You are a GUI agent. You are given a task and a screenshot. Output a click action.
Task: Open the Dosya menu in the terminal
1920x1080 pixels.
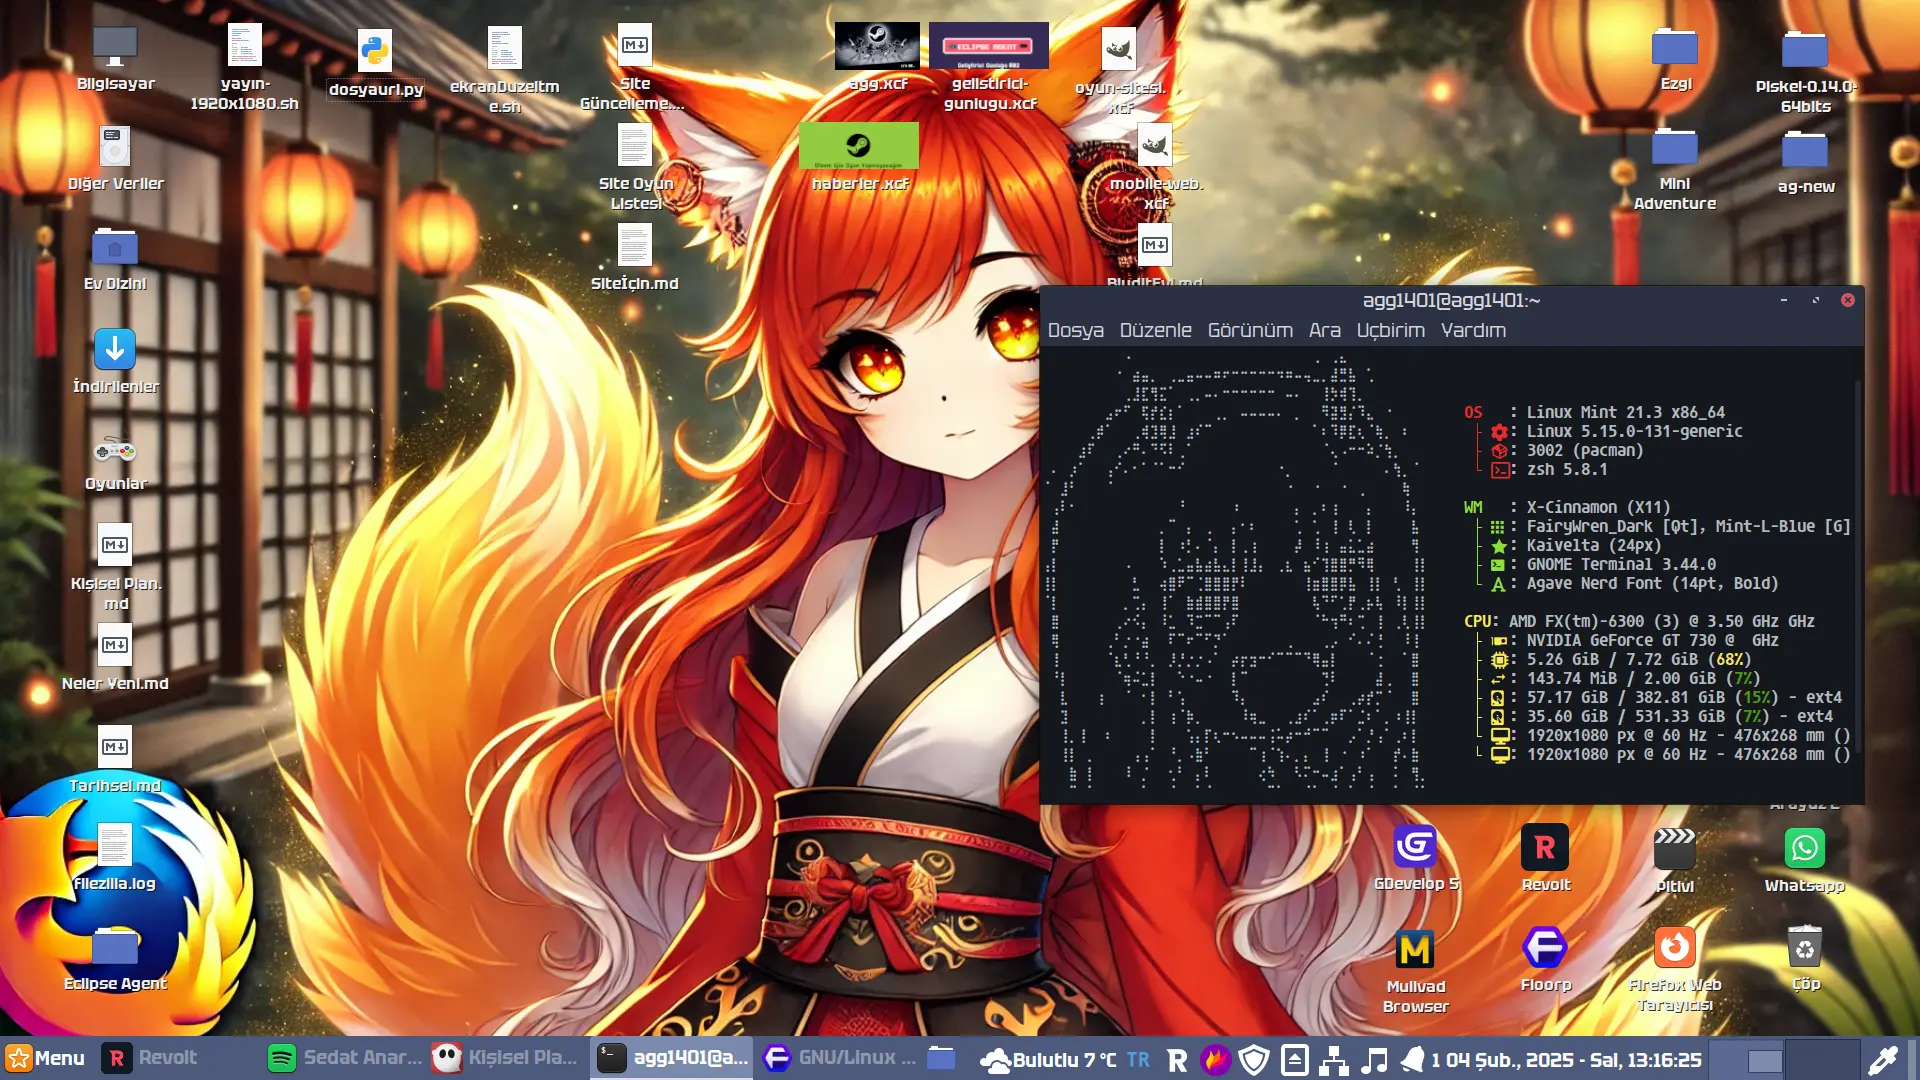click(1076, 330)
